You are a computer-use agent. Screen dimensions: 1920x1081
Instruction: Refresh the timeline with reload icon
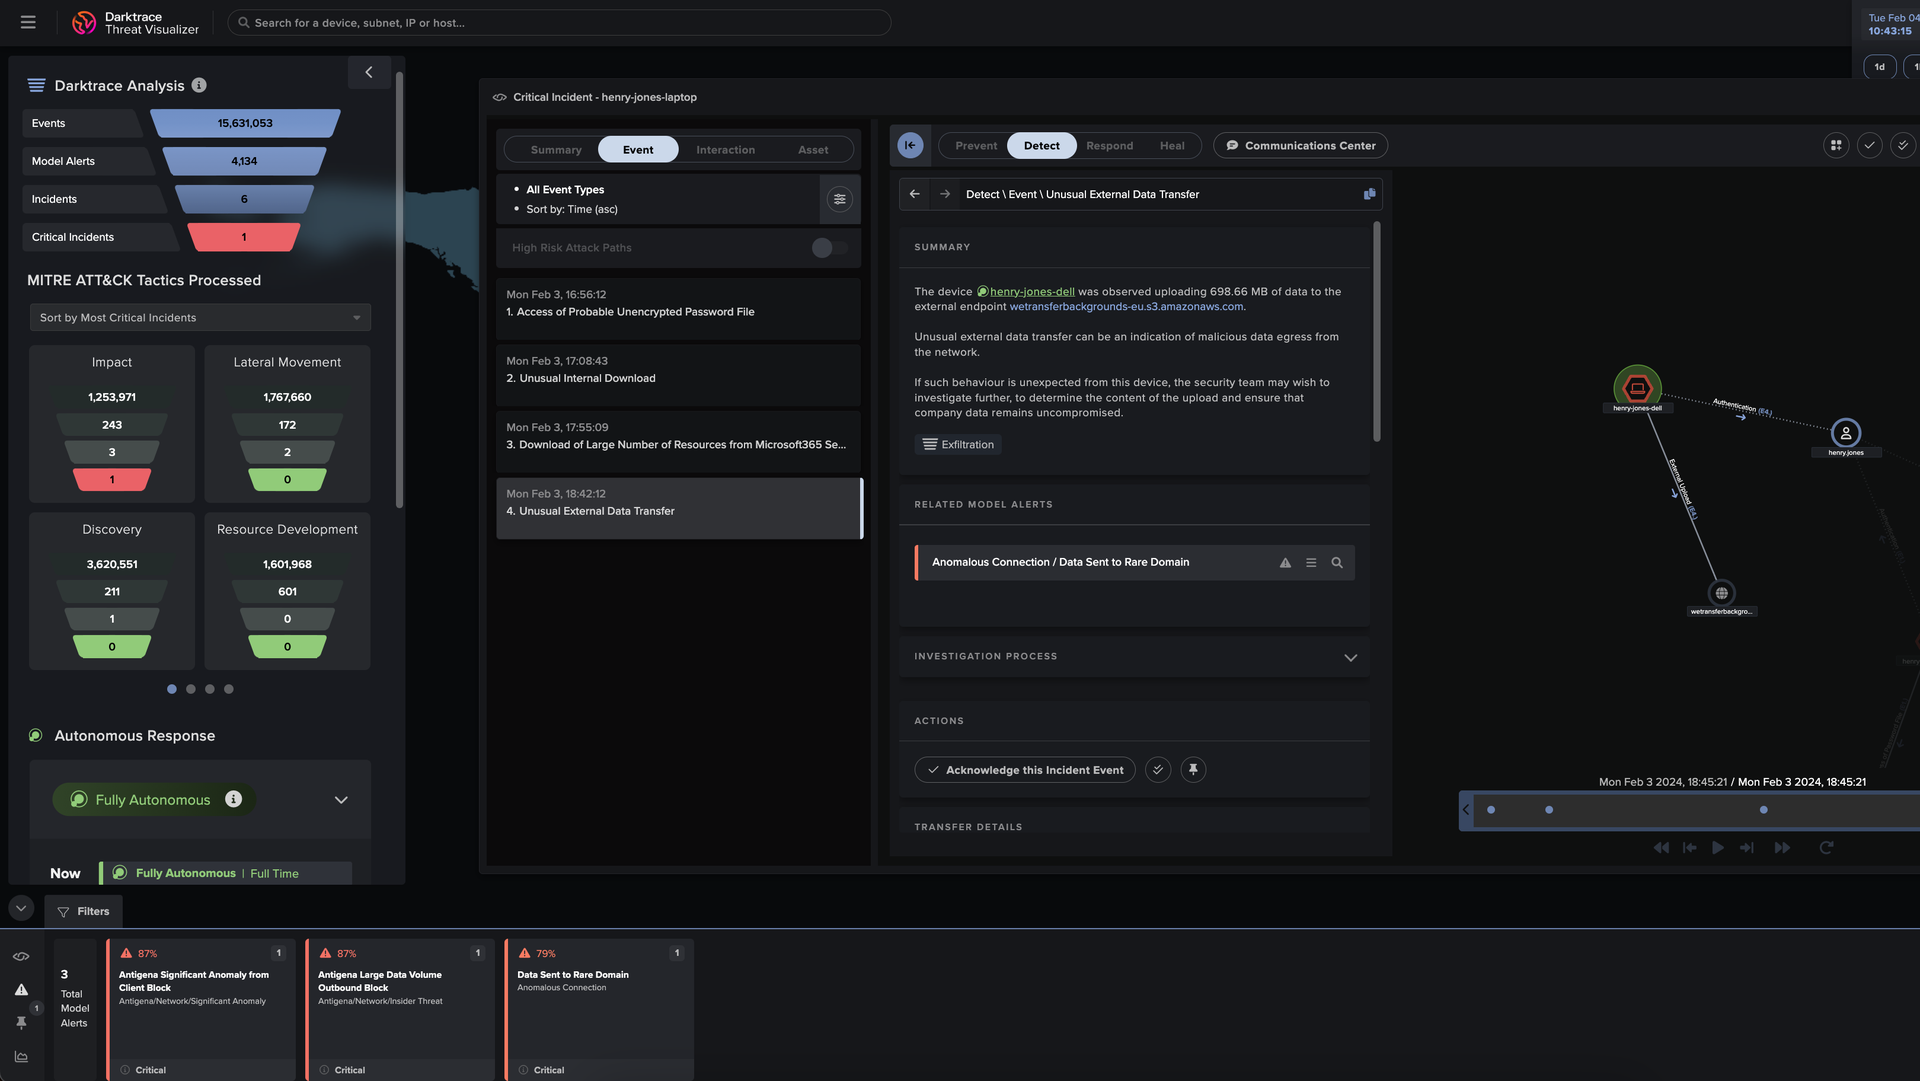[1826, 848]
